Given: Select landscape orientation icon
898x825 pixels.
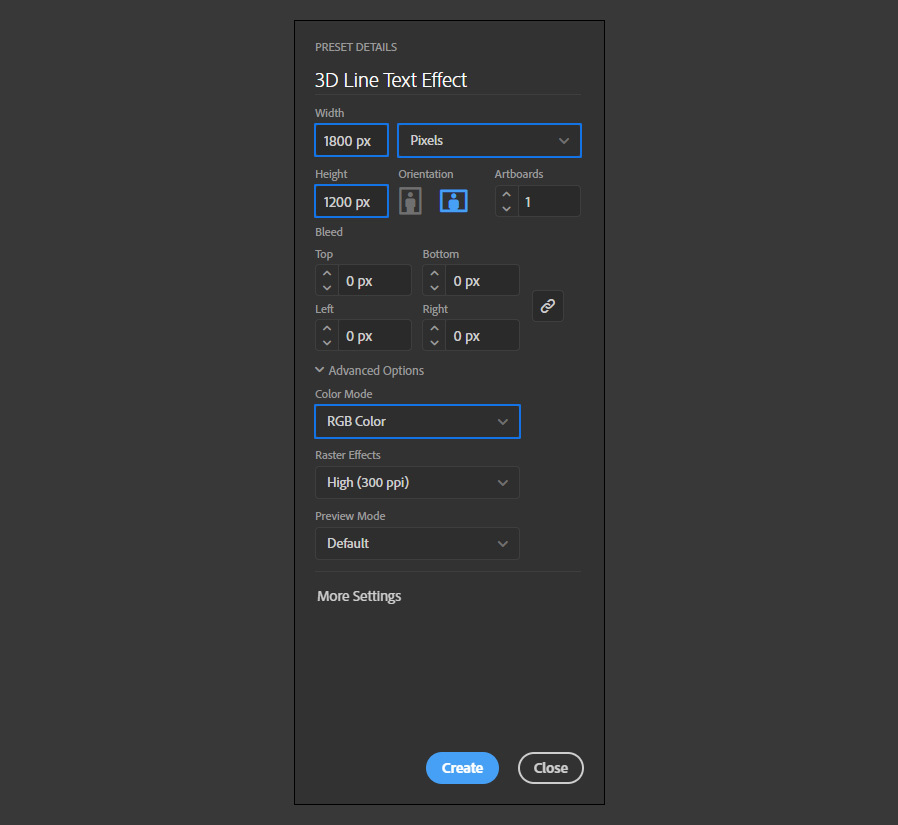Looking at the screenshot, I should (454, 202).
